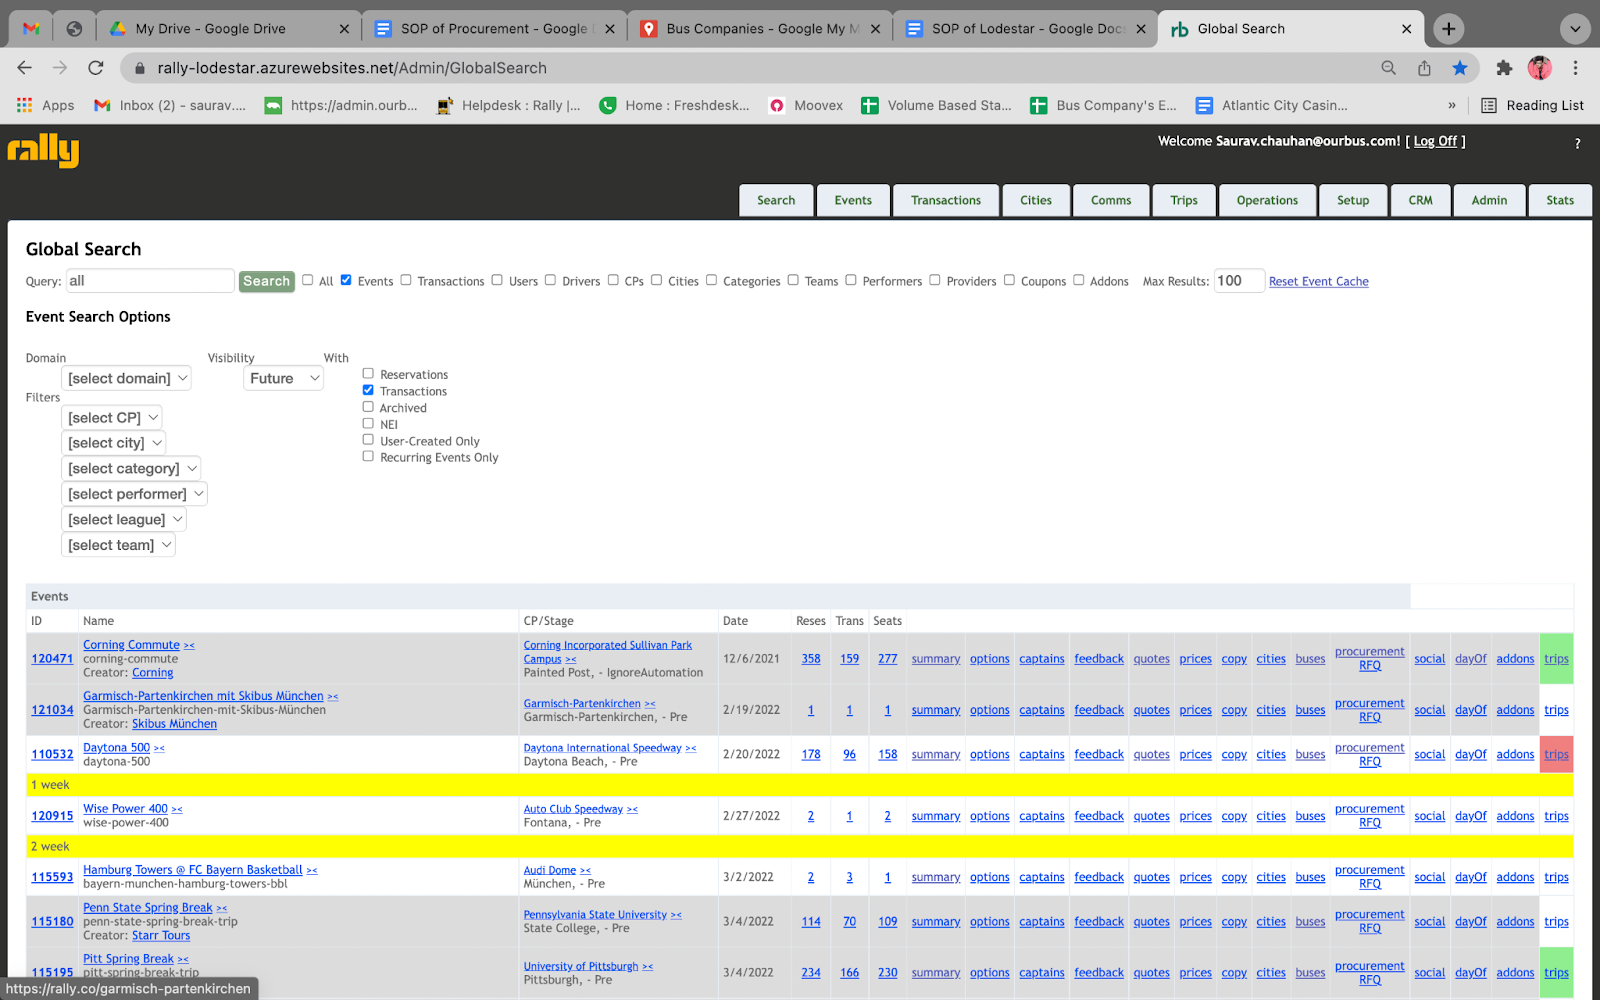Check the Archived option
Viewport: 1600px width, 1000px height.
(368, 407)
